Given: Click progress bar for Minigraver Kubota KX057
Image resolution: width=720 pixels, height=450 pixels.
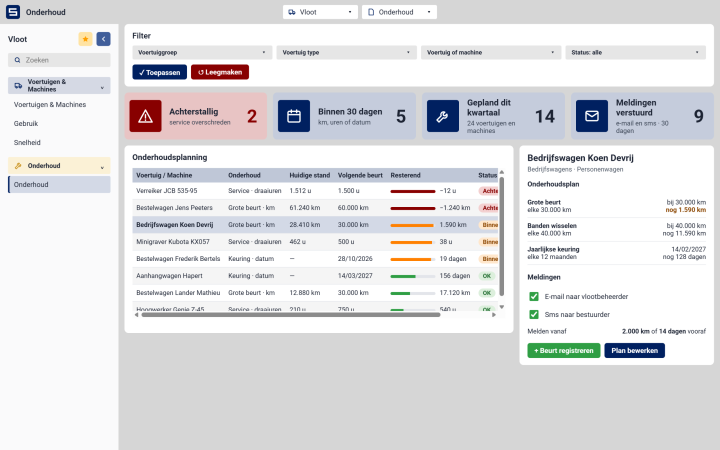Looking at the screenshot, I should click(412, 242).
